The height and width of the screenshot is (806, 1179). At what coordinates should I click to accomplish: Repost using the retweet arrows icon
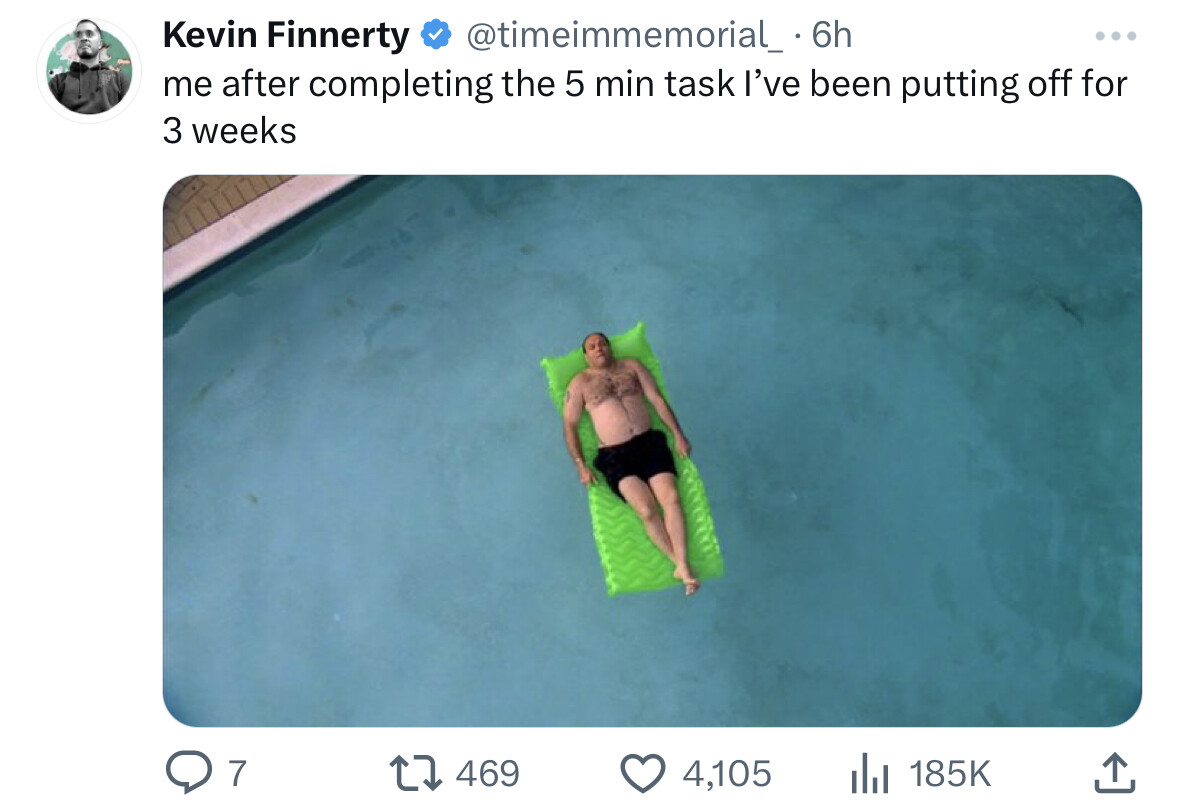[416, 773]
